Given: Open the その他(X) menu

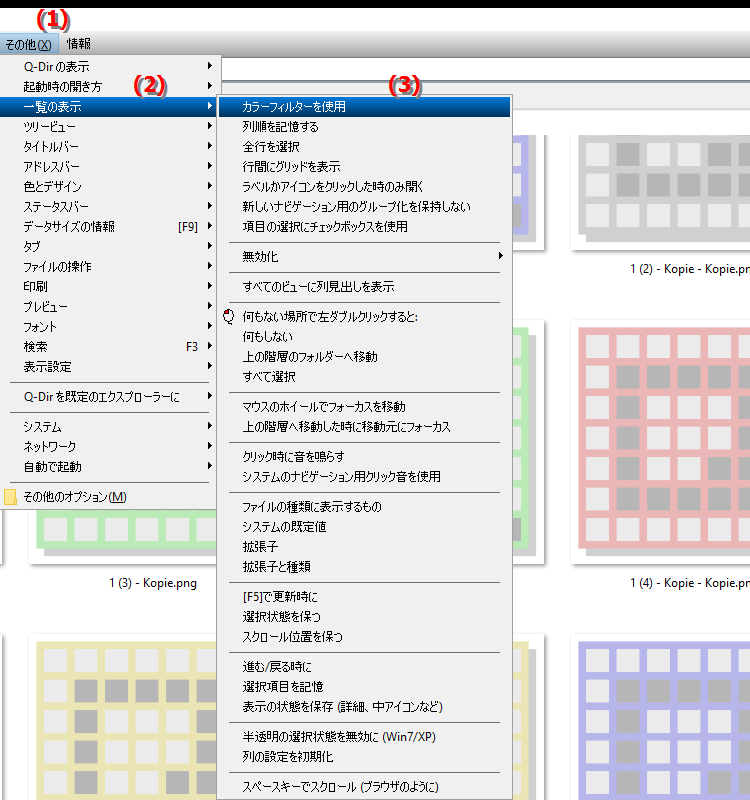Looking at the screenshot, I should pos(29,44).
